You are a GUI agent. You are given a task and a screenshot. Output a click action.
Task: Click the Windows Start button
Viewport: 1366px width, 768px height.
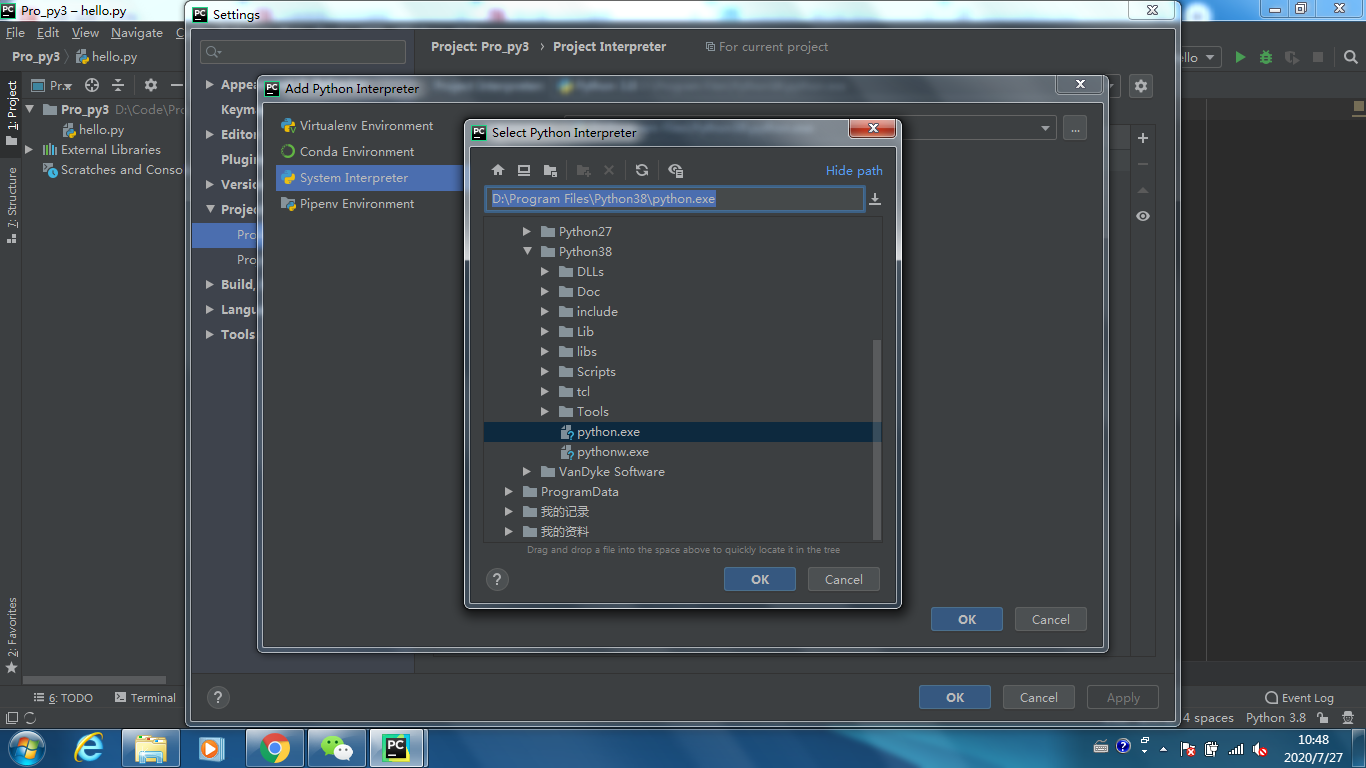tap(25, 747)
